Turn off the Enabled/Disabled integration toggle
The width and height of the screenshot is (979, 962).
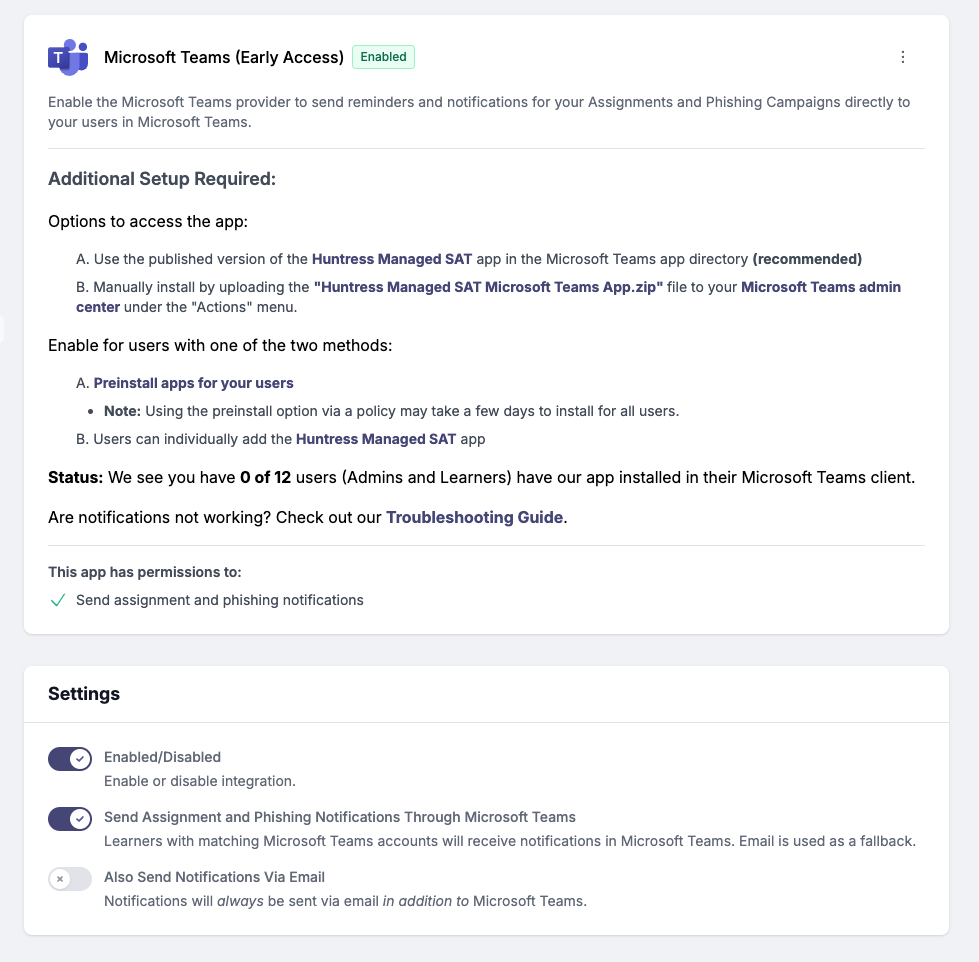click(x=70, y=759)
